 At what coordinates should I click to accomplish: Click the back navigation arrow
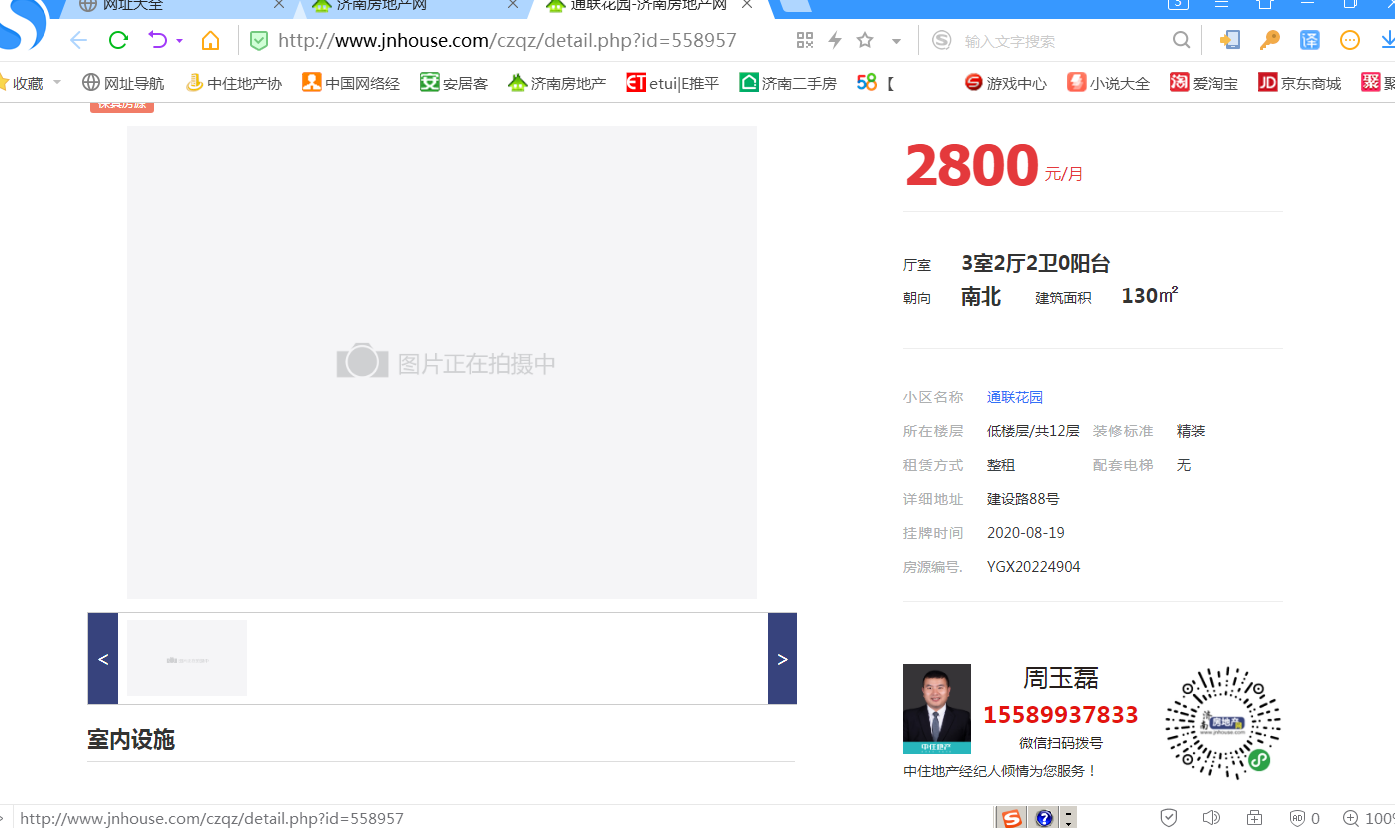pyautogui.click(x=78, y=41)
